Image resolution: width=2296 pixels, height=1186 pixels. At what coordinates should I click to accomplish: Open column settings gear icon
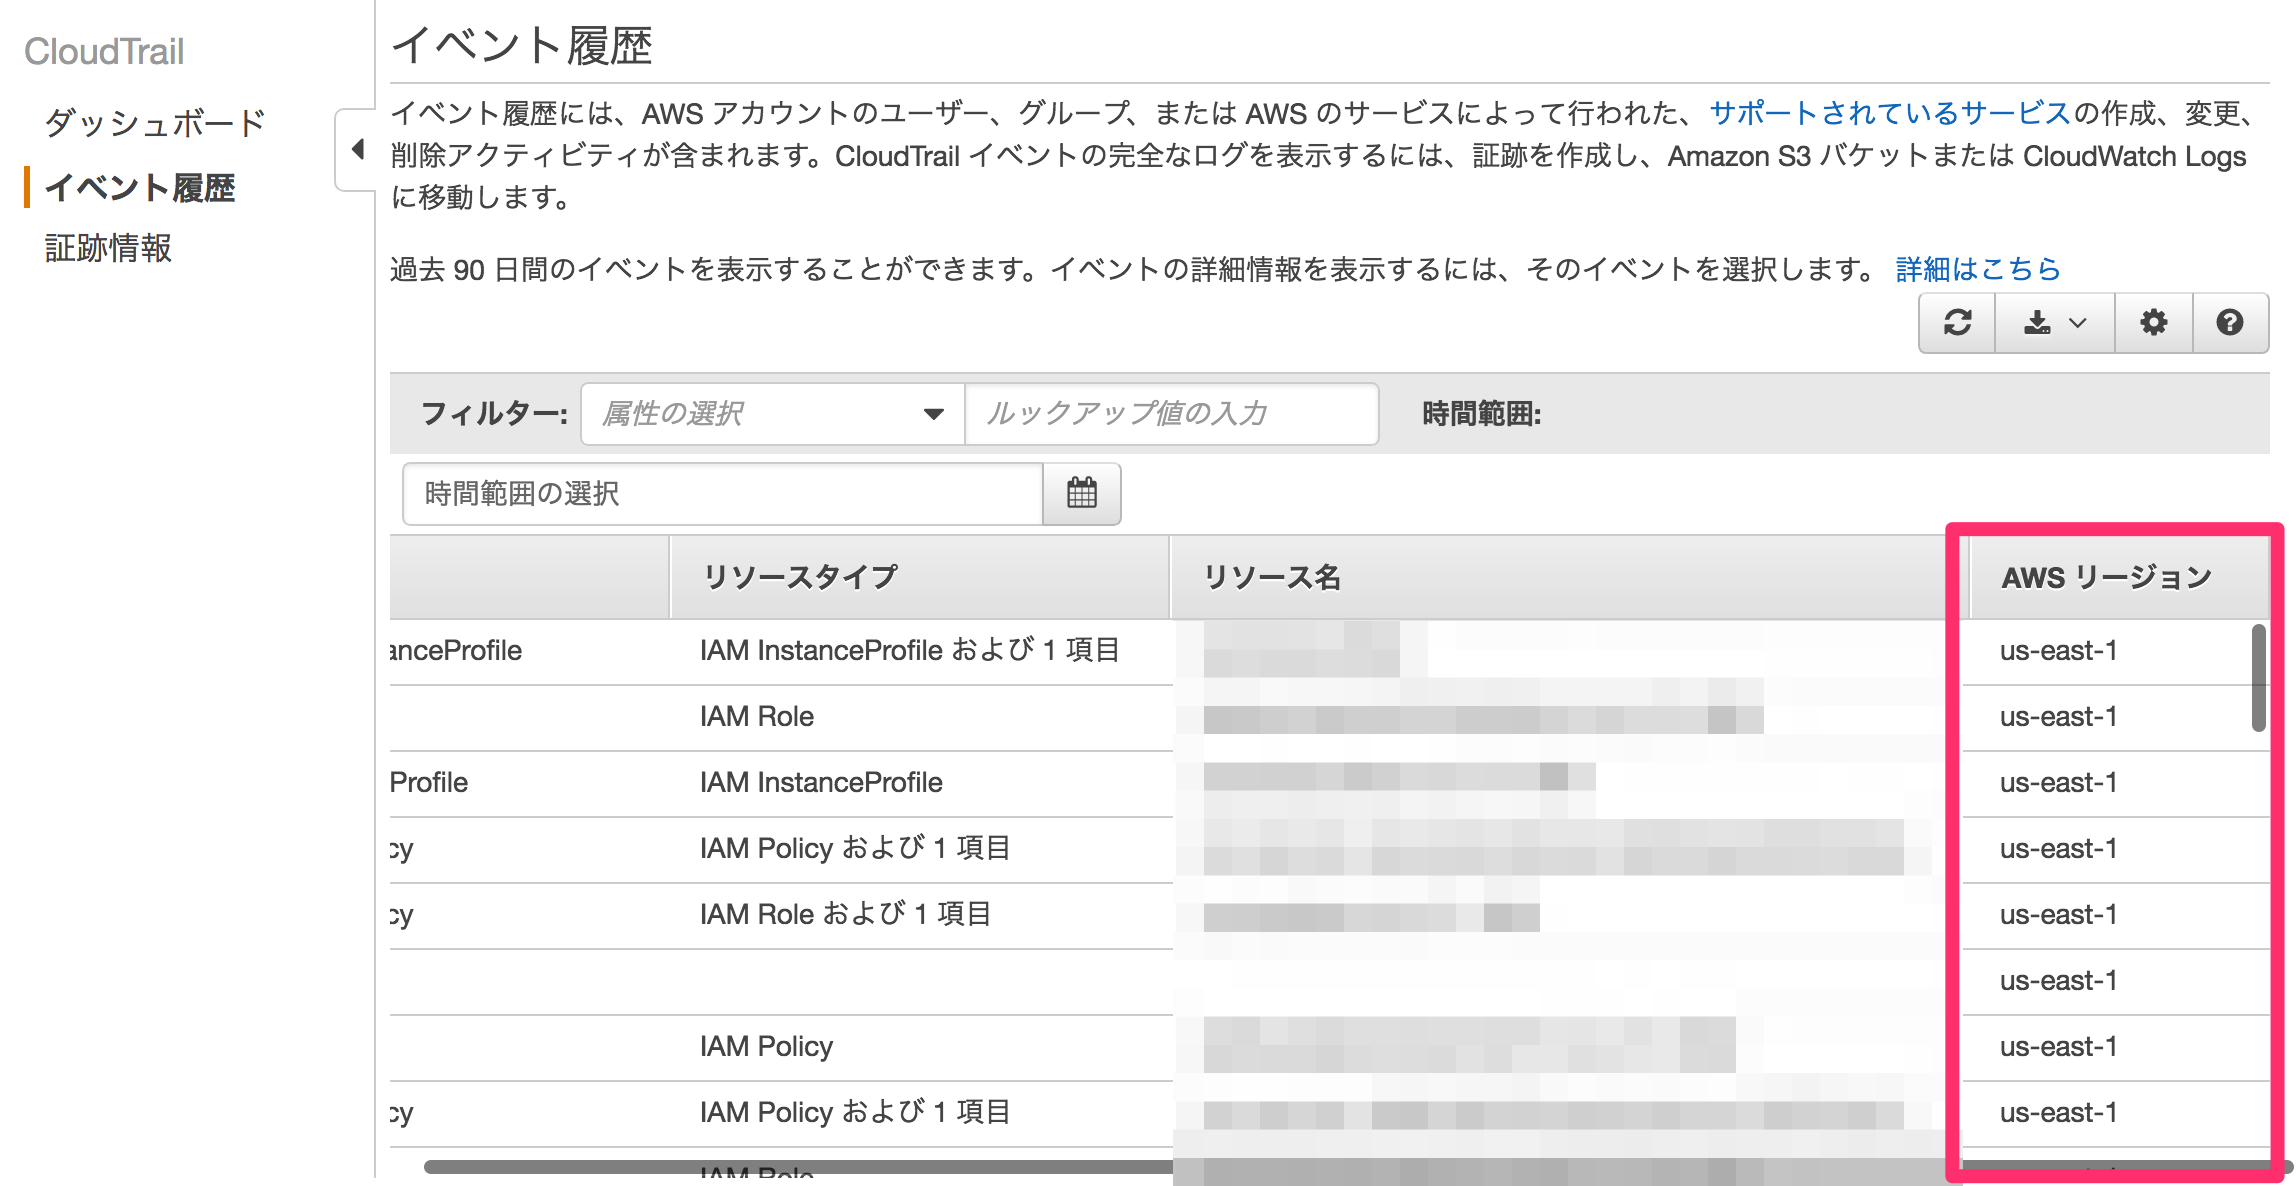[2153, 323]
